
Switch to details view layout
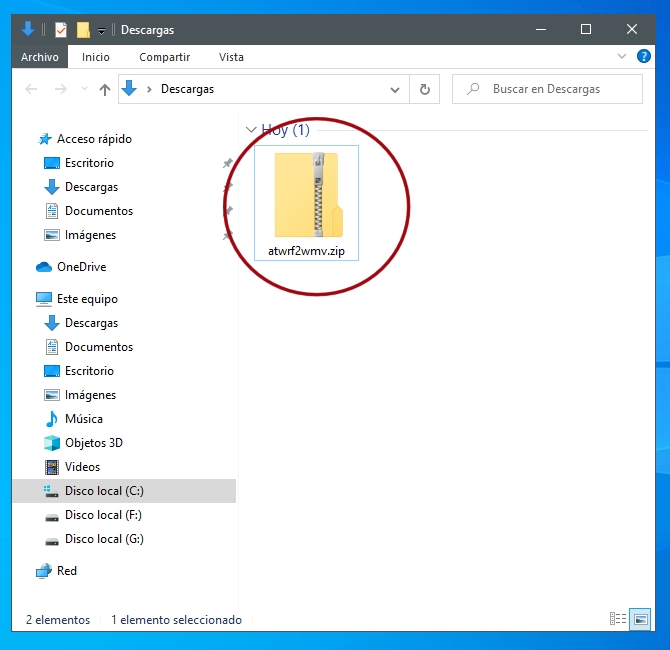click(617, 619)
